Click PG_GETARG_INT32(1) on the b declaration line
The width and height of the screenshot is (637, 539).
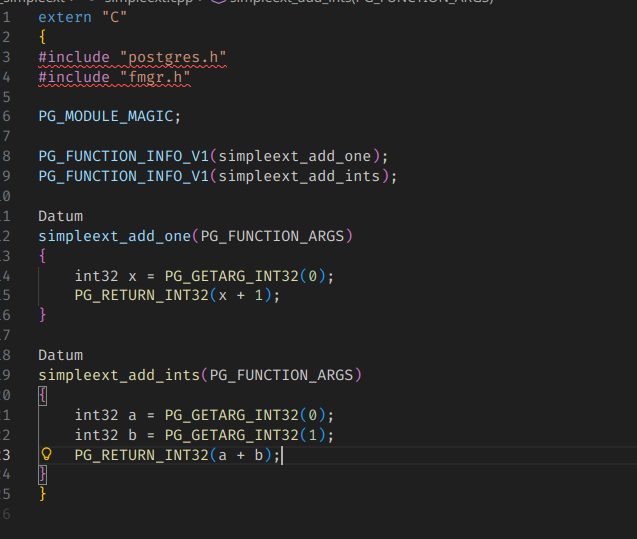[249, 435]
